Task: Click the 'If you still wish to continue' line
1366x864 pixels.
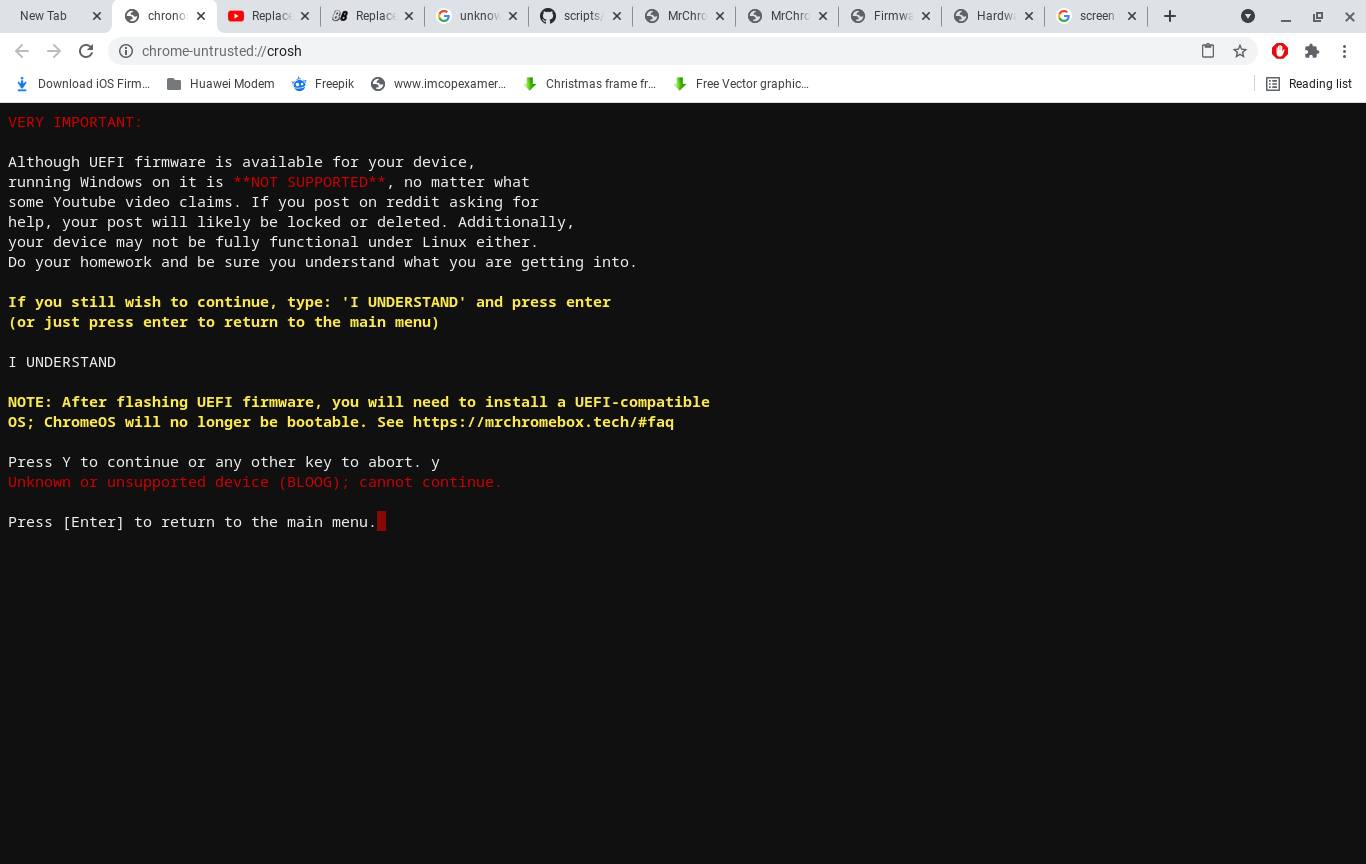Action: [309, 302]
